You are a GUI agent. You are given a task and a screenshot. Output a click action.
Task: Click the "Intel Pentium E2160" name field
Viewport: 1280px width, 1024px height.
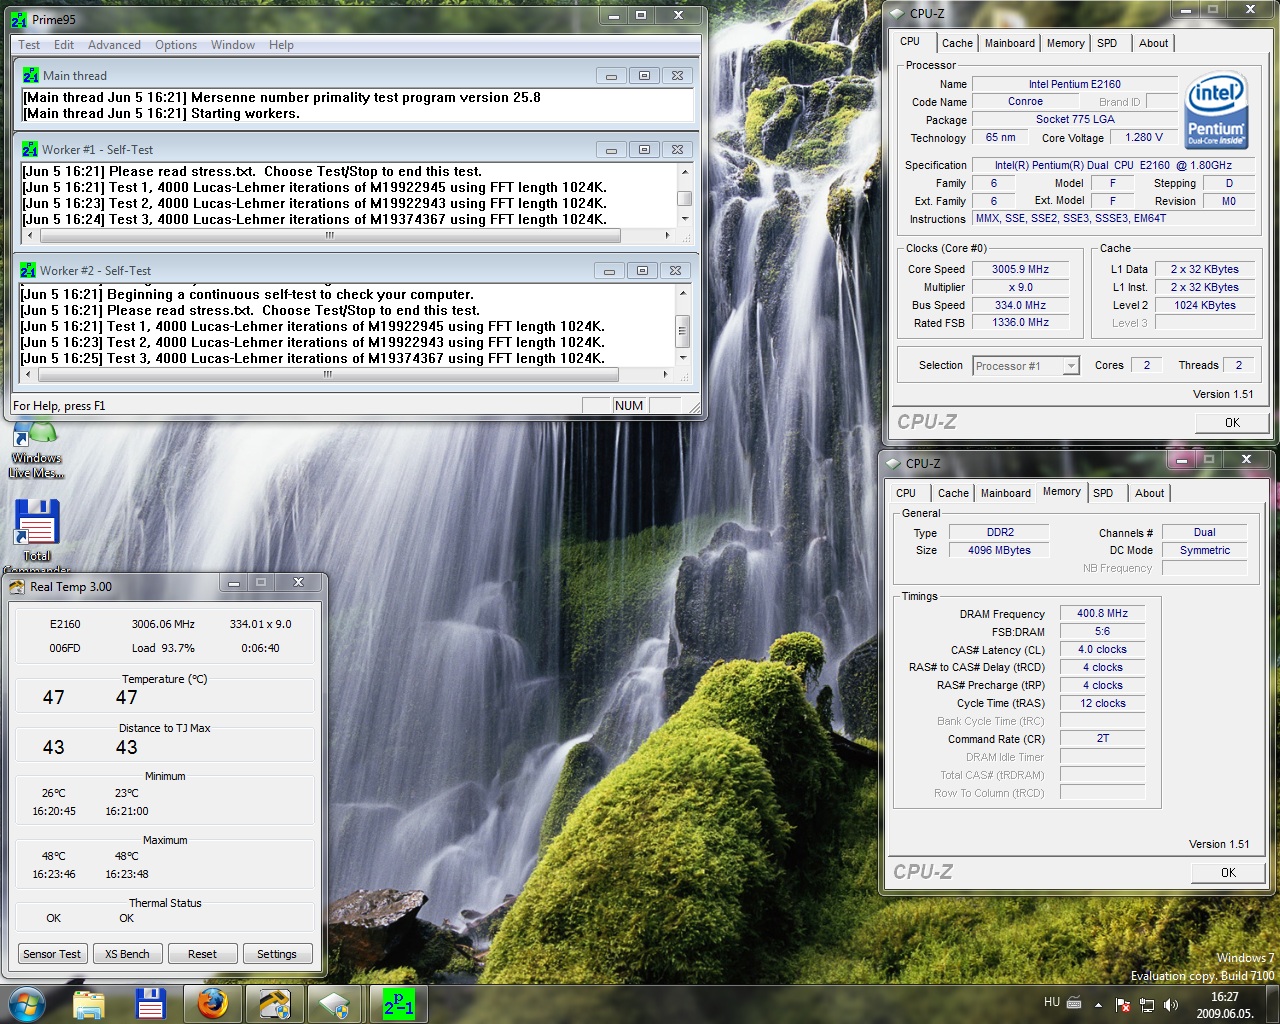(x=1075, y=84)
